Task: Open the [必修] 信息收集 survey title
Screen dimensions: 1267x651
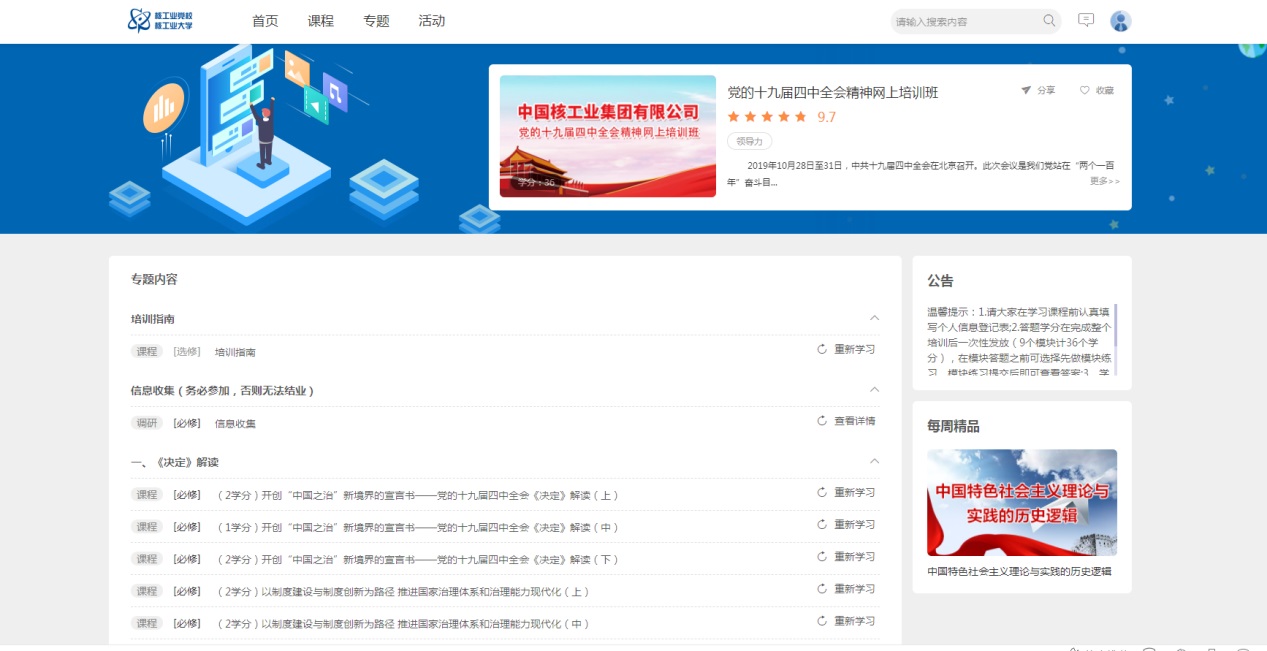Action: [235, 423]
